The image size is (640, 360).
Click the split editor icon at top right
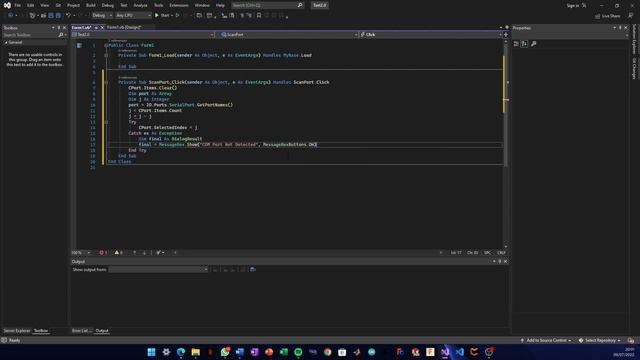[x=506, y=35]
